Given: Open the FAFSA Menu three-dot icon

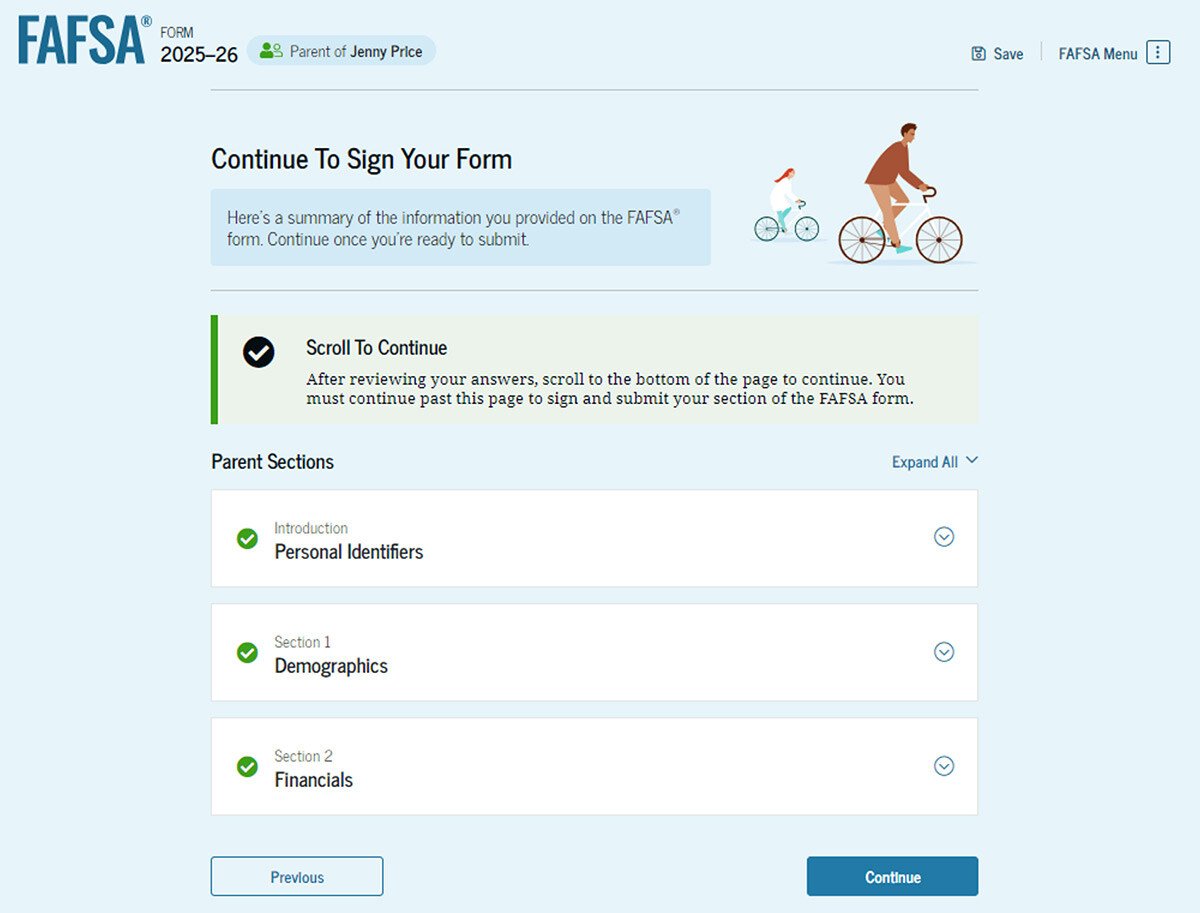Looking at the screenshot, I should tap(1158, 53).
